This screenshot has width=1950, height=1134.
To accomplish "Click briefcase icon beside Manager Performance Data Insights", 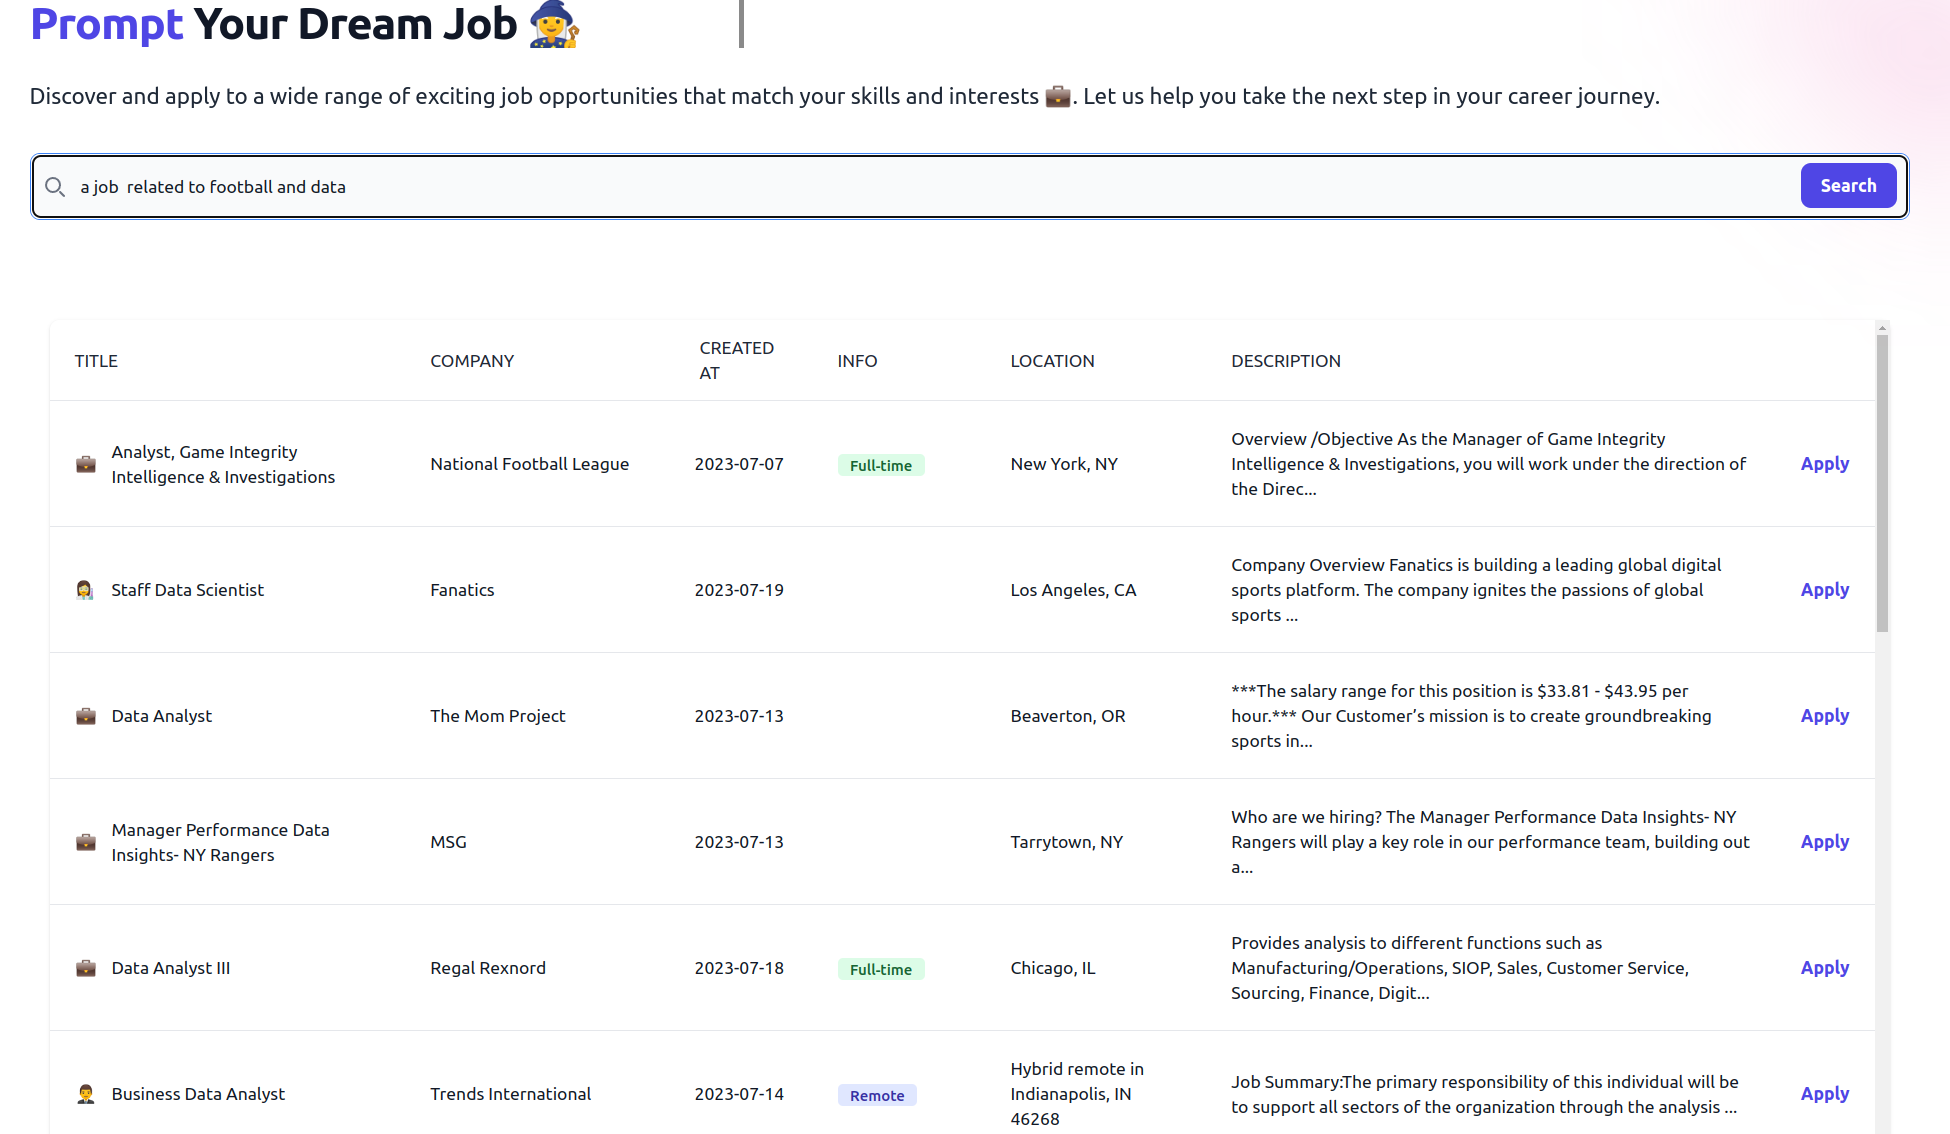I will pyautogui.click(x=86, y=842).
